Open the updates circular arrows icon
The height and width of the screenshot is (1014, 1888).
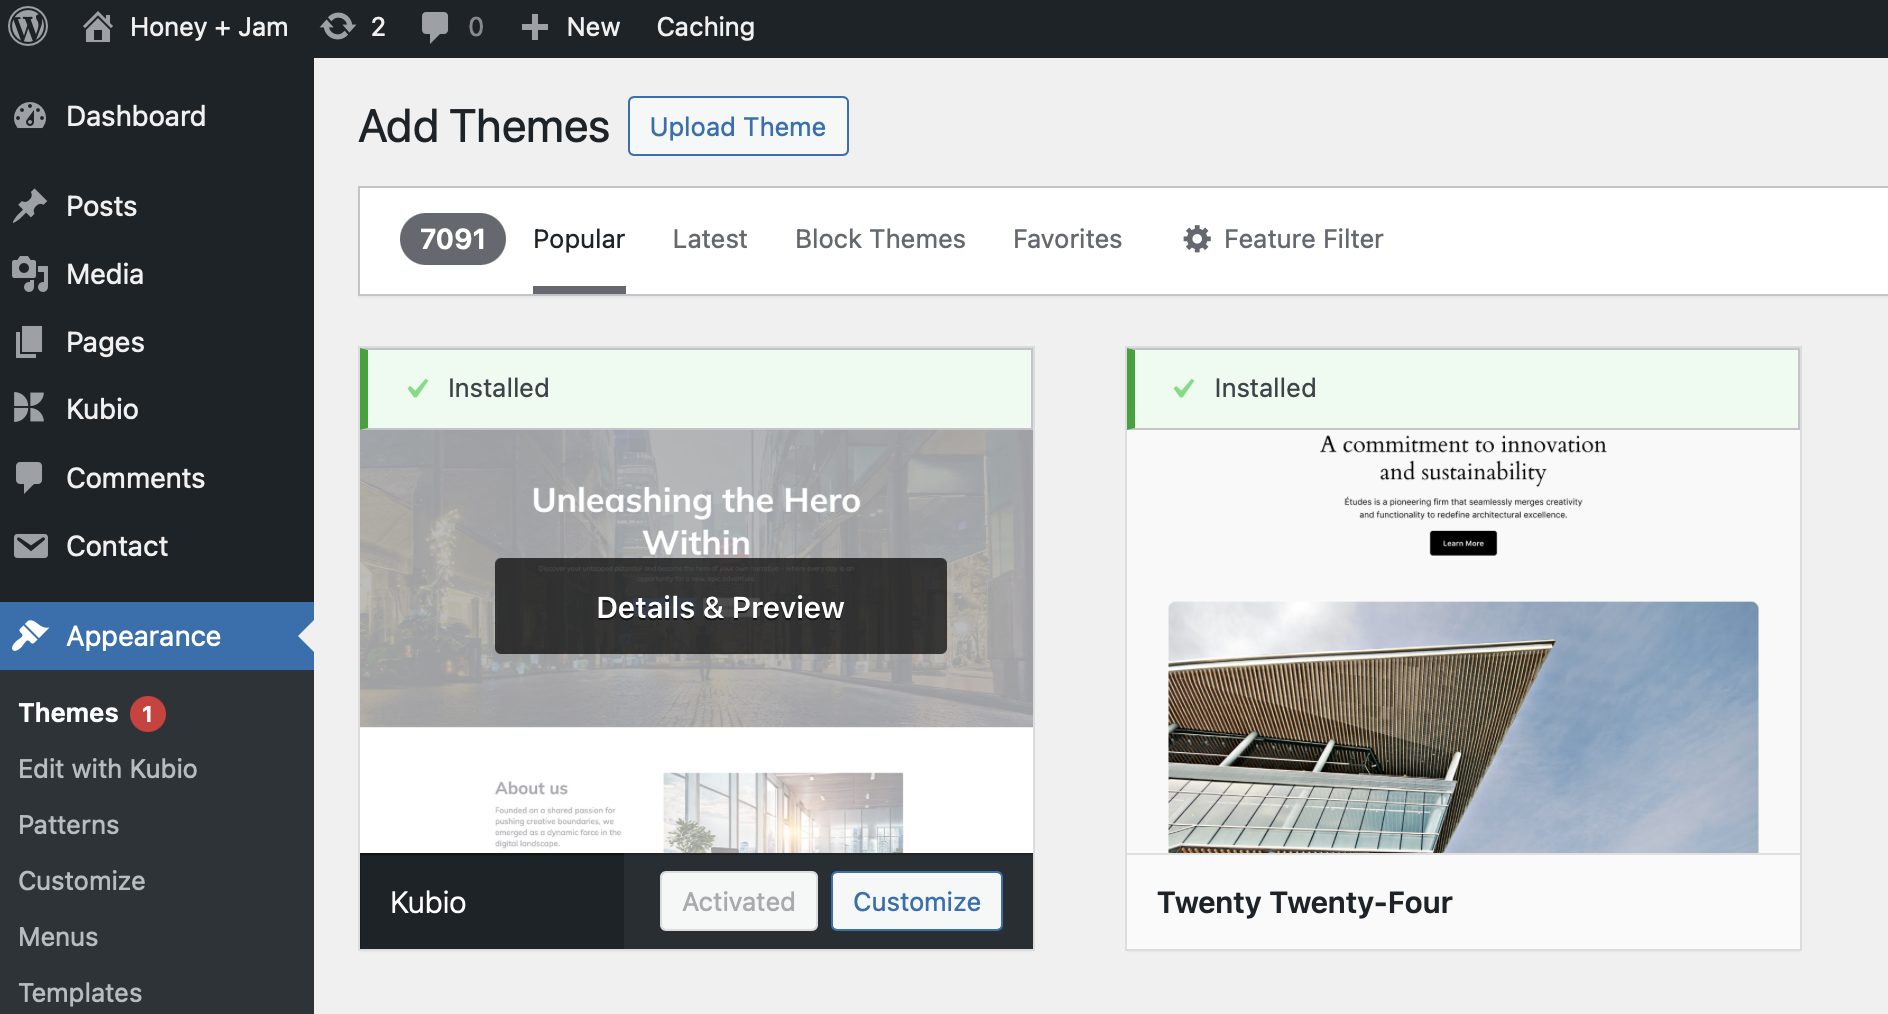pos(338,27)
